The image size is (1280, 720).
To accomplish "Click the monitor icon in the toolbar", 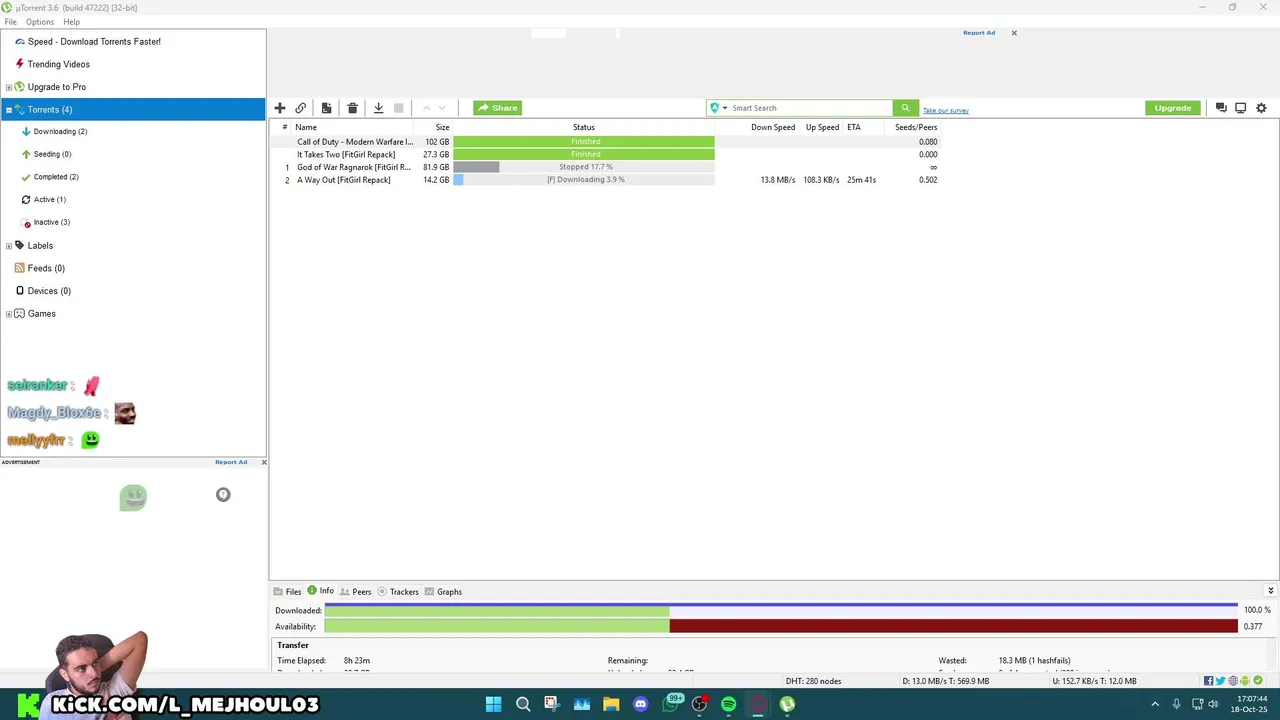I will click(x=1240, y=108).
